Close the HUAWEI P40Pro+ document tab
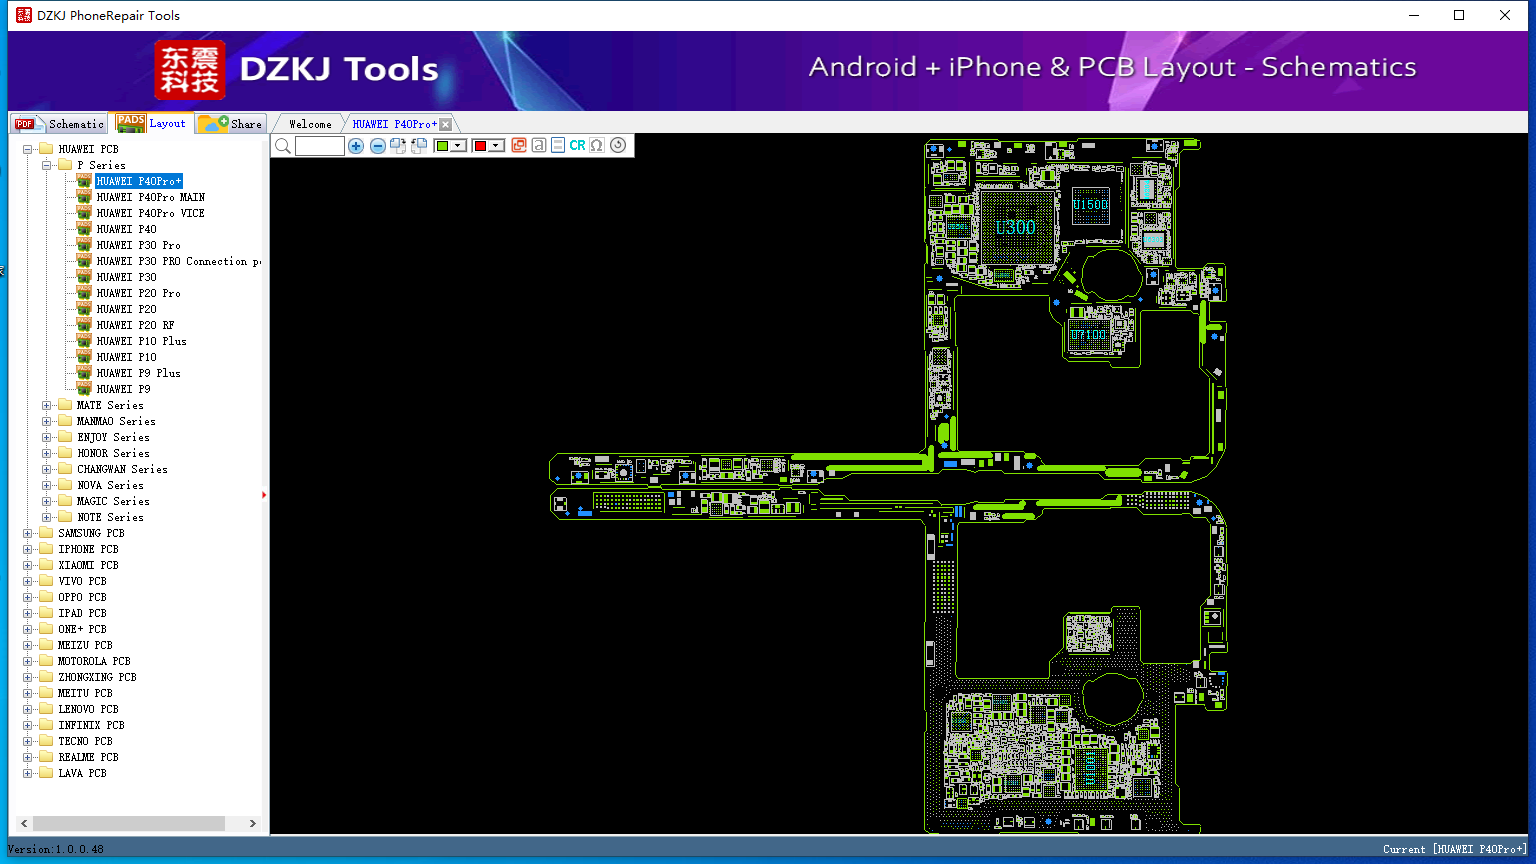This screenshot has width=1536, height=864. point(446,124)
